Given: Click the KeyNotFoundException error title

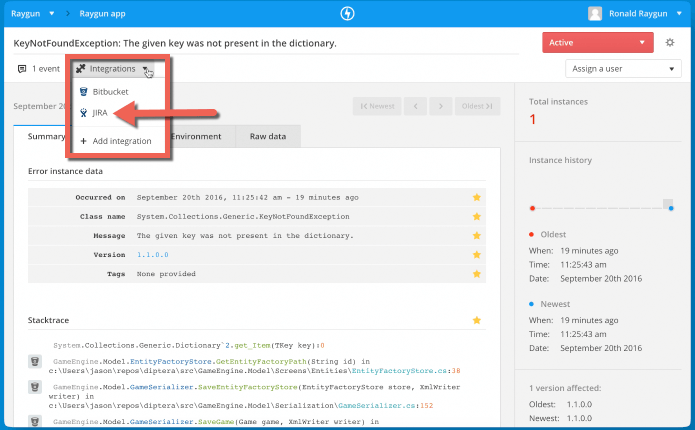Looking at the screenshot, I should point(175,43).
